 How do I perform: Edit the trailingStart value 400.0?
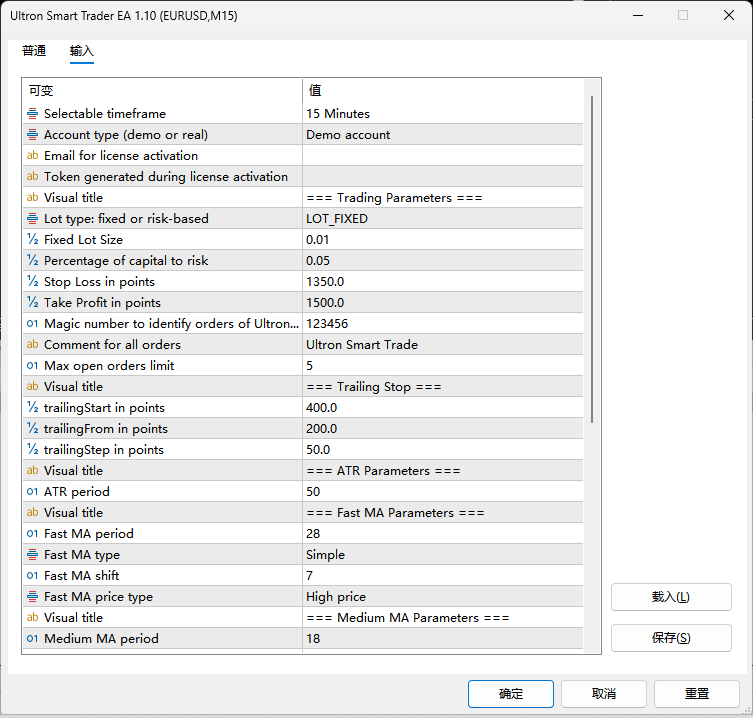(x=443, y=408)
